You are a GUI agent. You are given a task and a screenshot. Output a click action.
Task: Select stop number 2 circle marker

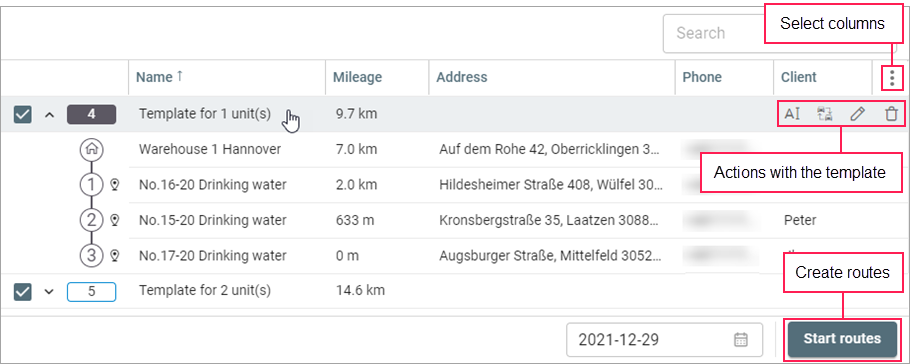point(91,220)
